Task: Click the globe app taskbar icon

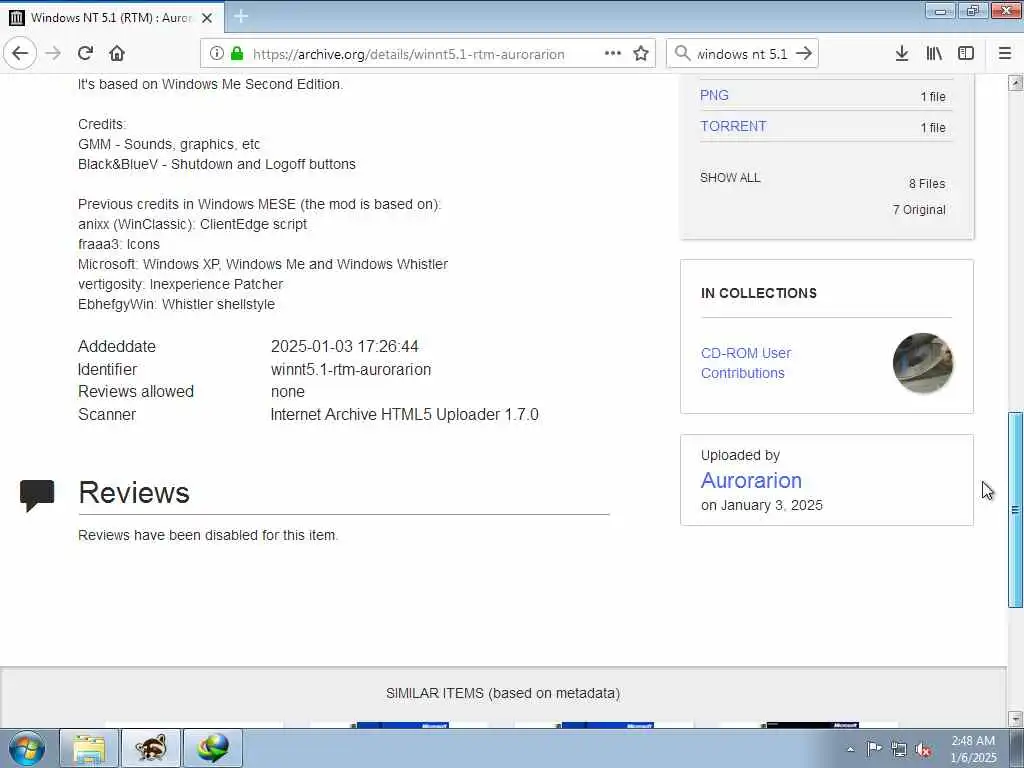Action: click(213, 748)
